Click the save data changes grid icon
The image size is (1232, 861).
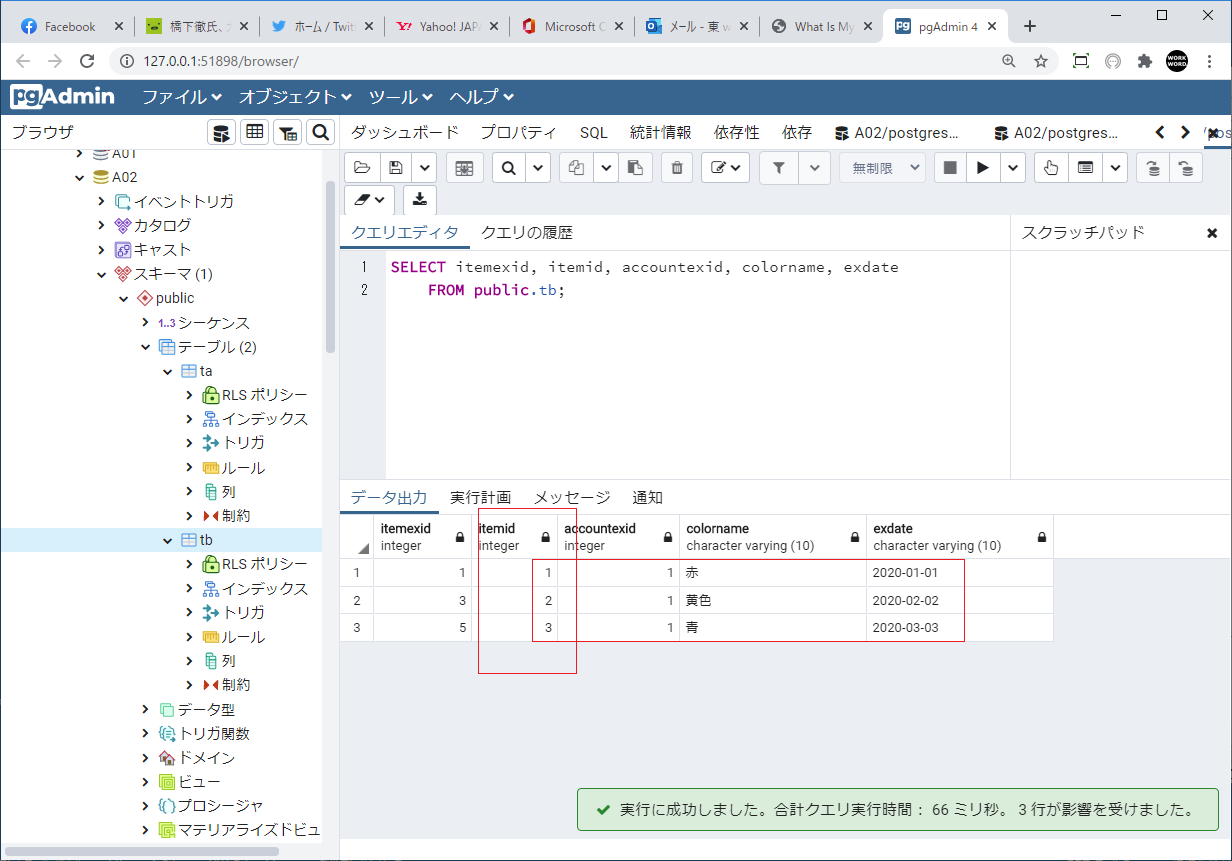coord(464,168)
